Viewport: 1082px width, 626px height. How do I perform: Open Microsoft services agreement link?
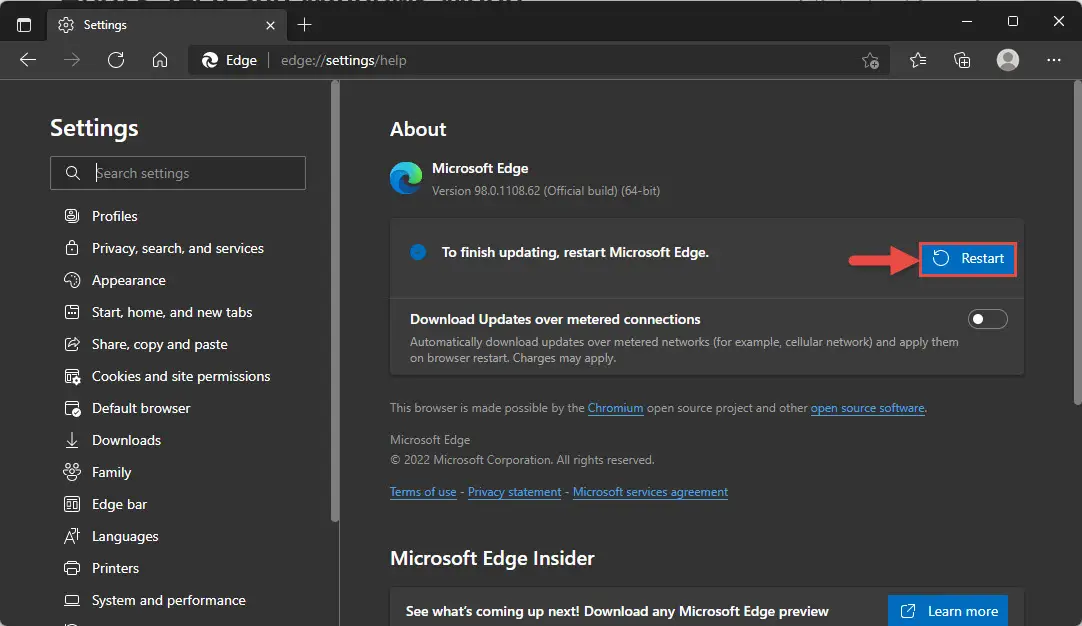[x=650, y=492]
